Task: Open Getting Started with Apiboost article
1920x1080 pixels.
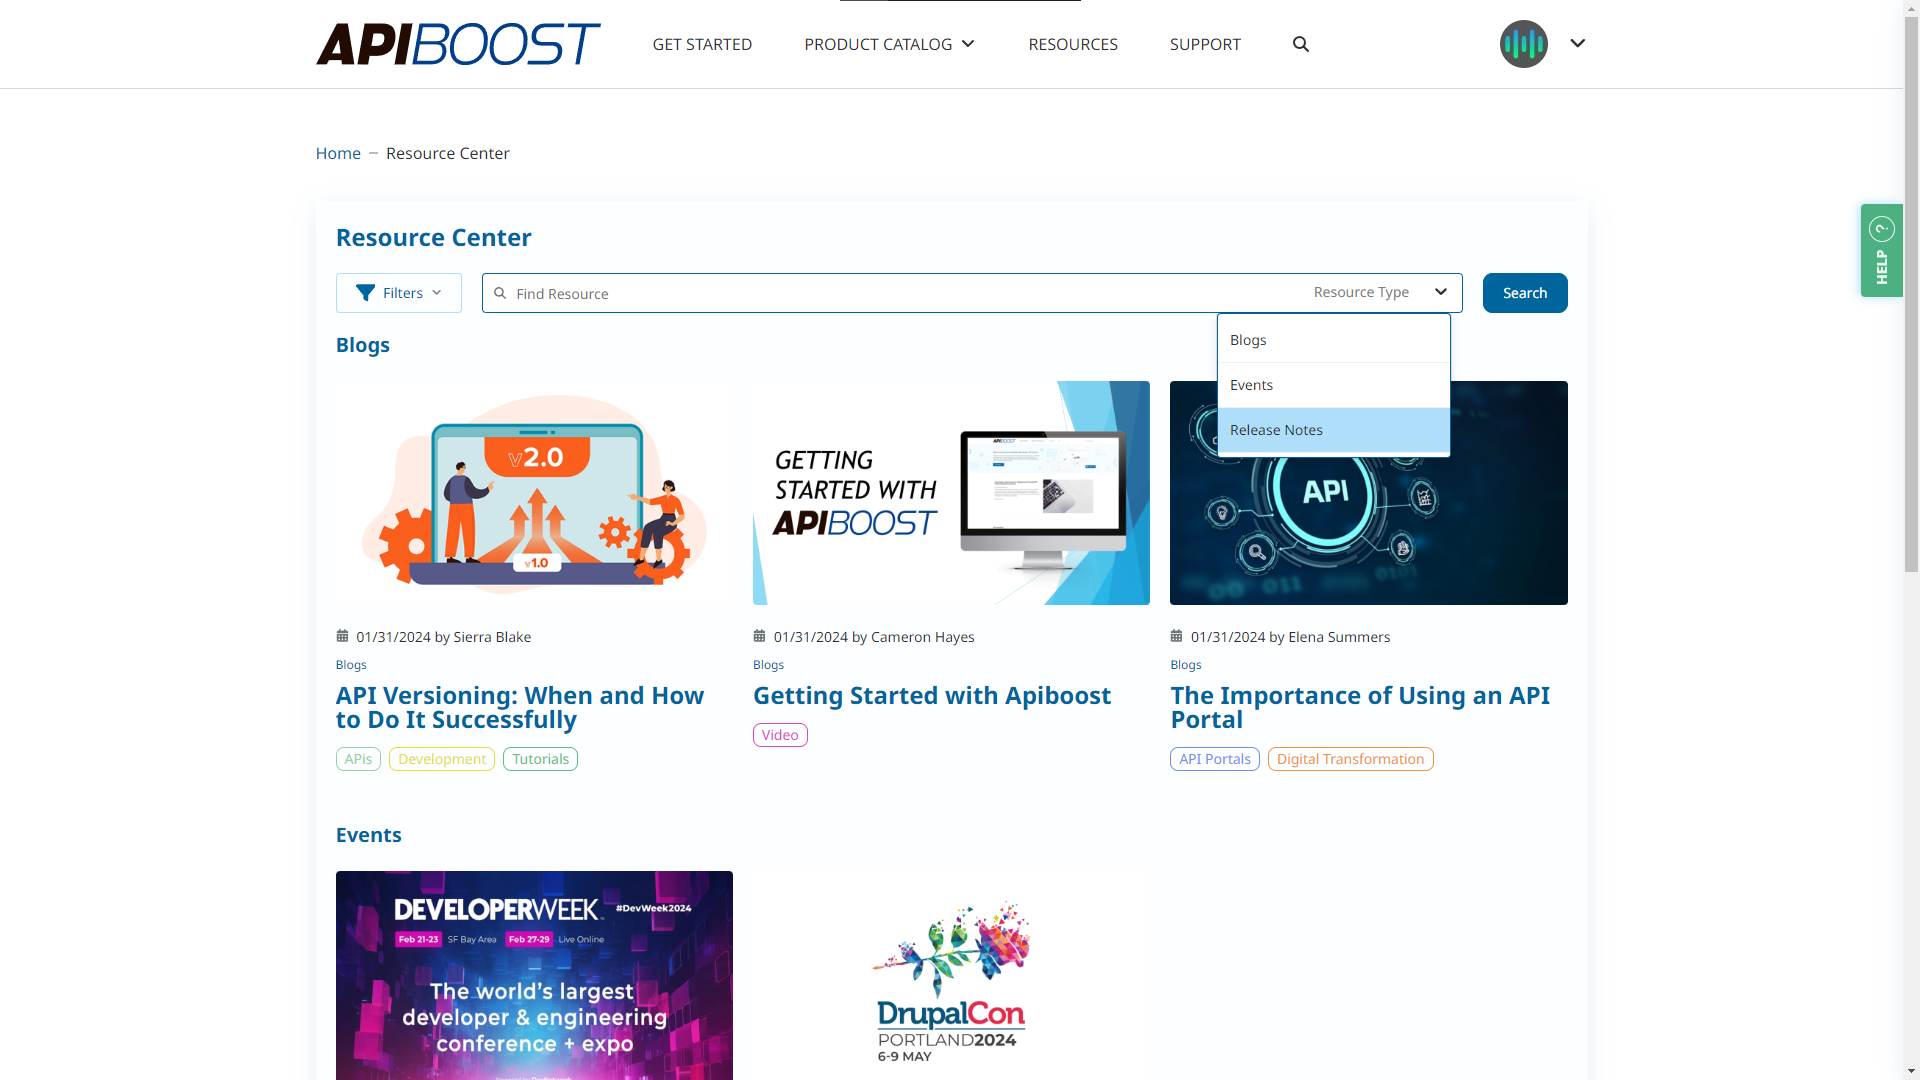Action: [x=931, y=695]
